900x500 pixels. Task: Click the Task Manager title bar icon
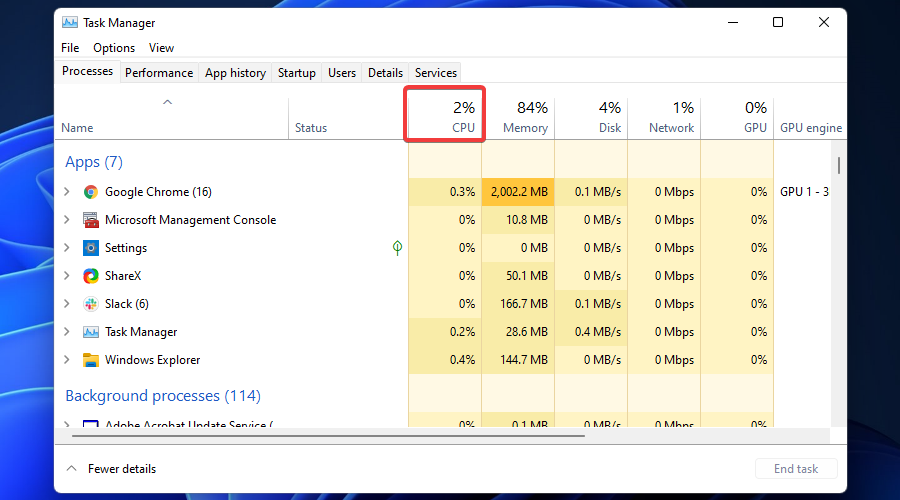point(70,22)
